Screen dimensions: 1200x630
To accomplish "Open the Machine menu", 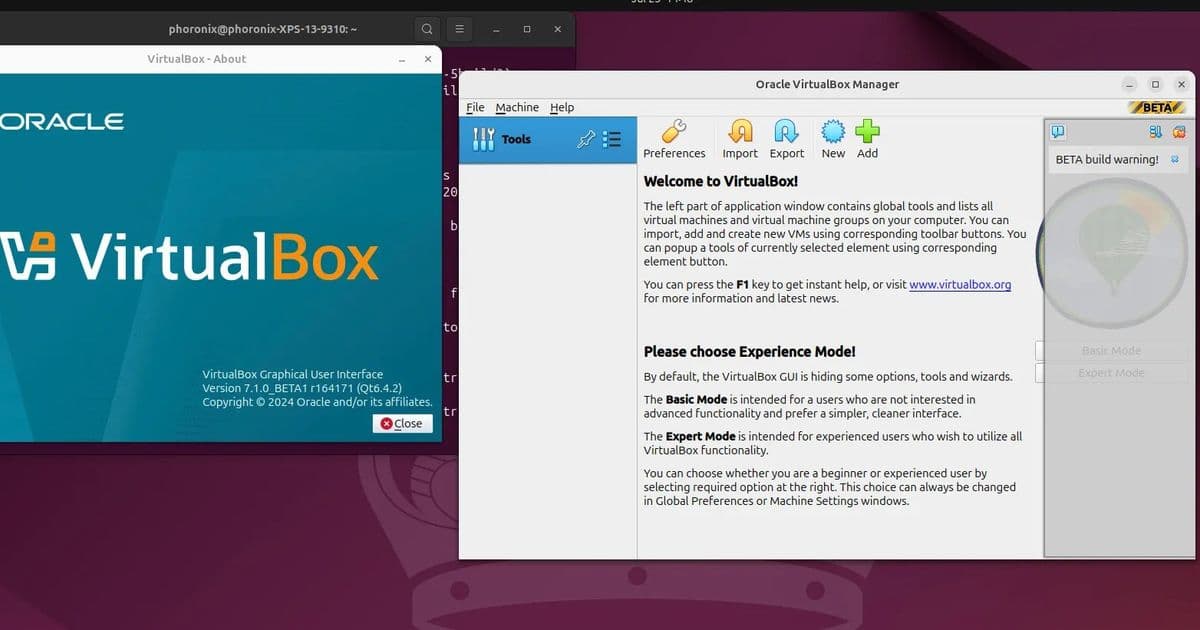I will click(517, 107).
